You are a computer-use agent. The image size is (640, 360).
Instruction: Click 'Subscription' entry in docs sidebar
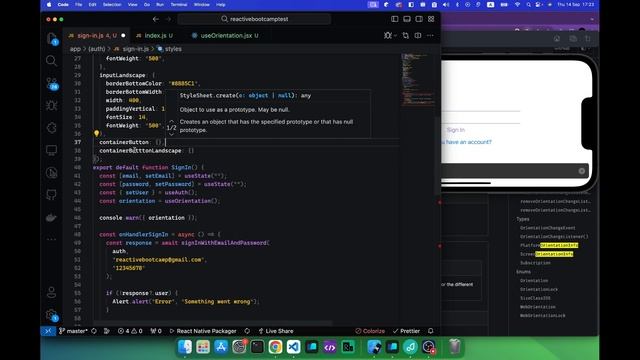tap(535, 263)
